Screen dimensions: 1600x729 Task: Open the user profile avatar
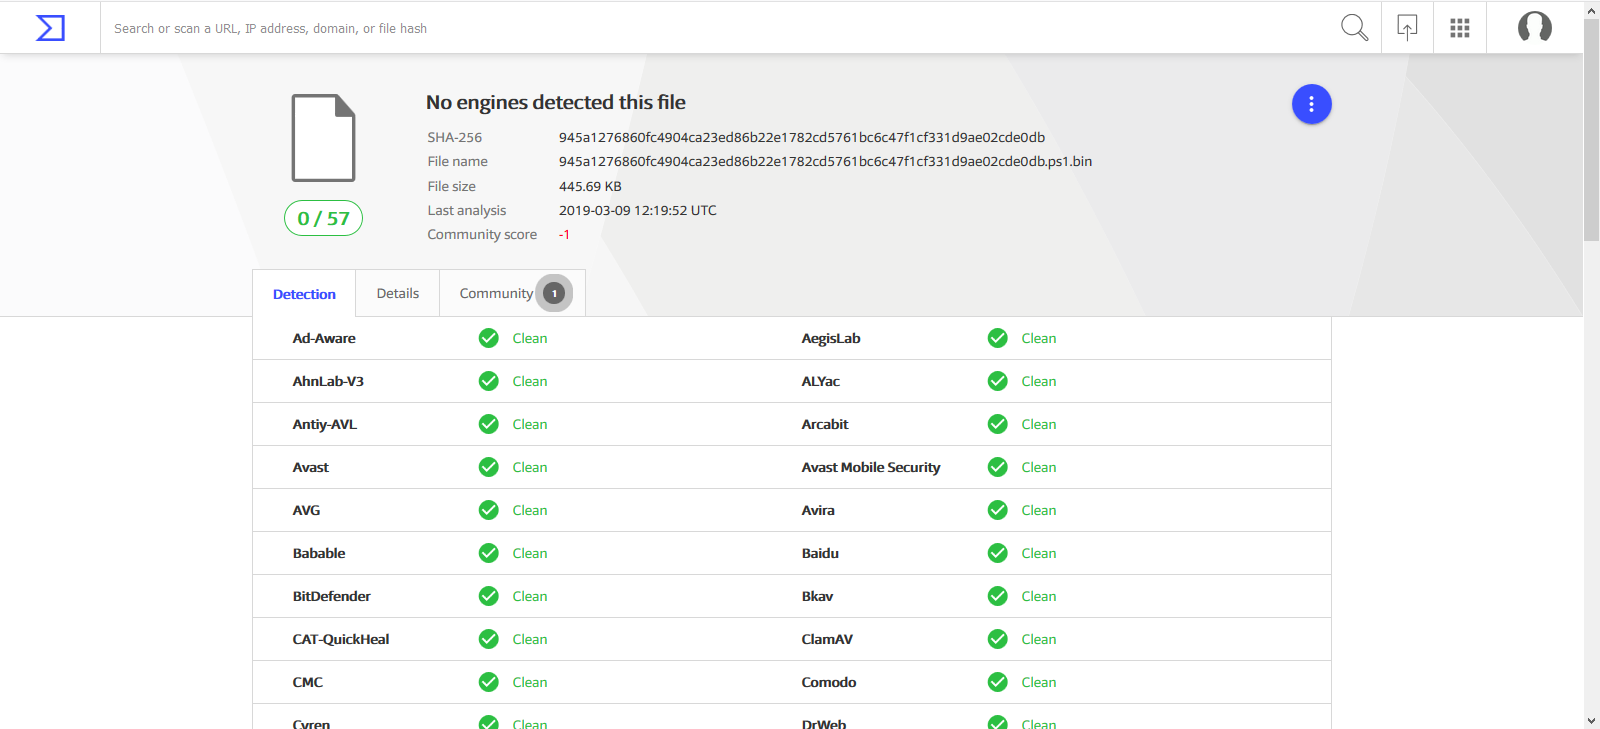(x=1535, y=27)
